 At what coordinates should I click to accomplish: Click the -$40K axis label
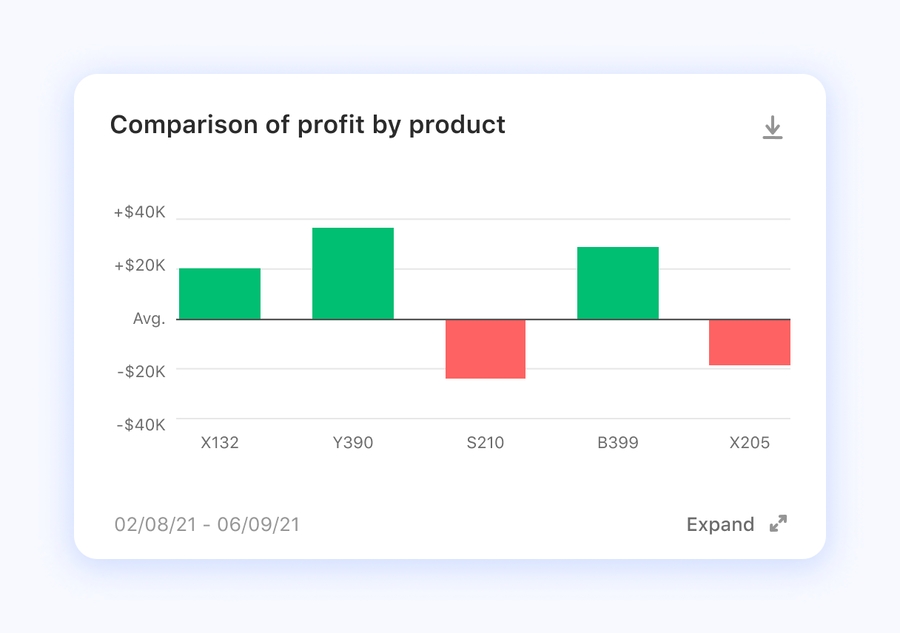tap(140, 425)
